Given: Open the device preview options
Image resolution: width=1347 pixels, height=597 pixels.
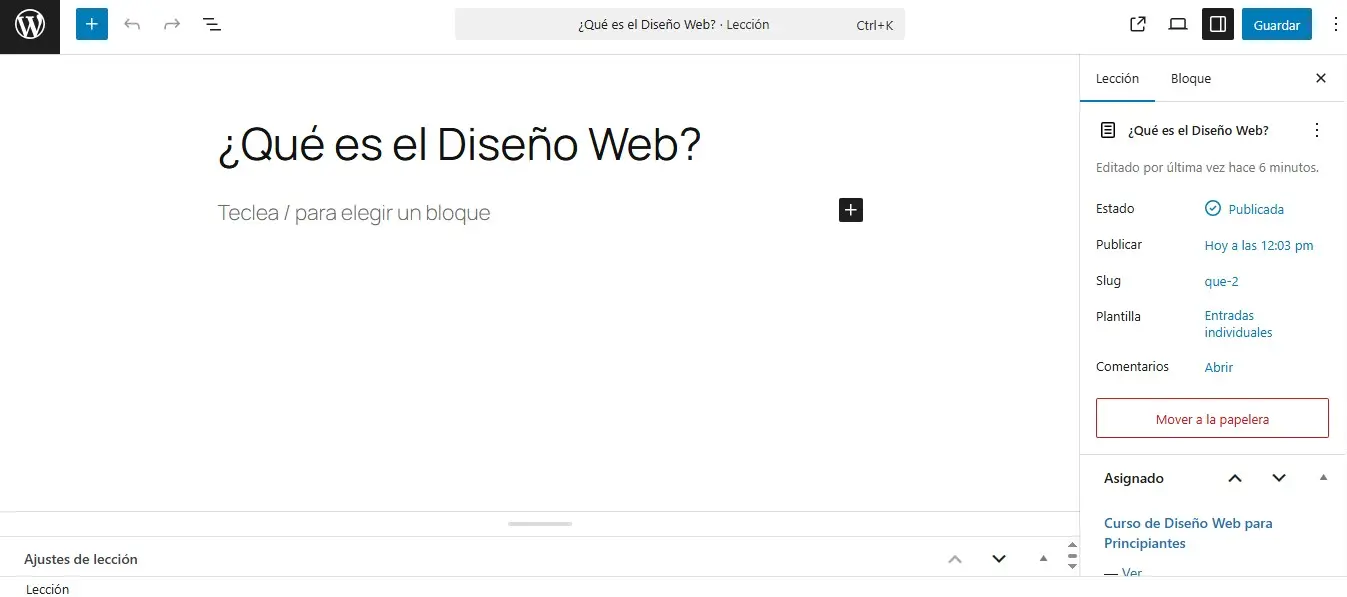Looking at the screenshot, I should pyautogui.click(x=1178, y=24).
